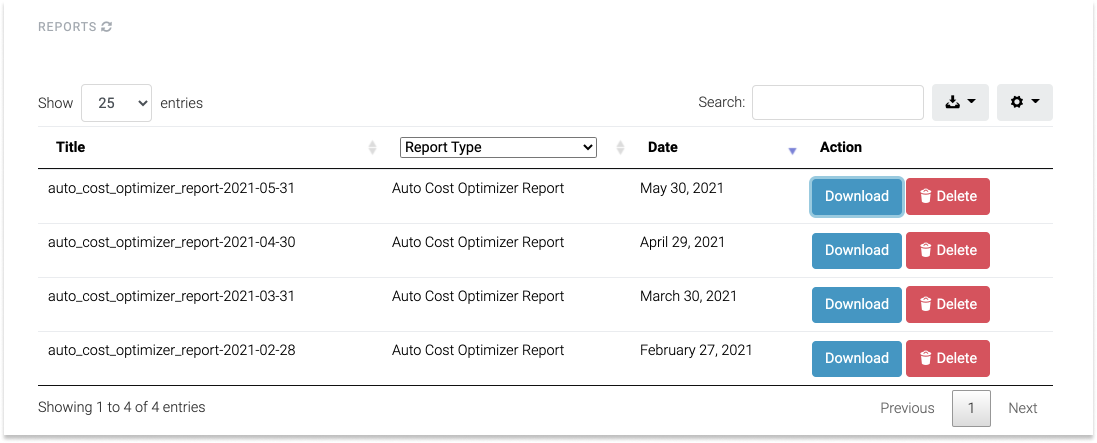Image resolution: width=1097 pixels, height=443 pixels.
Task: Download the February 27, 2021 report
Action: tap(856, 358)
